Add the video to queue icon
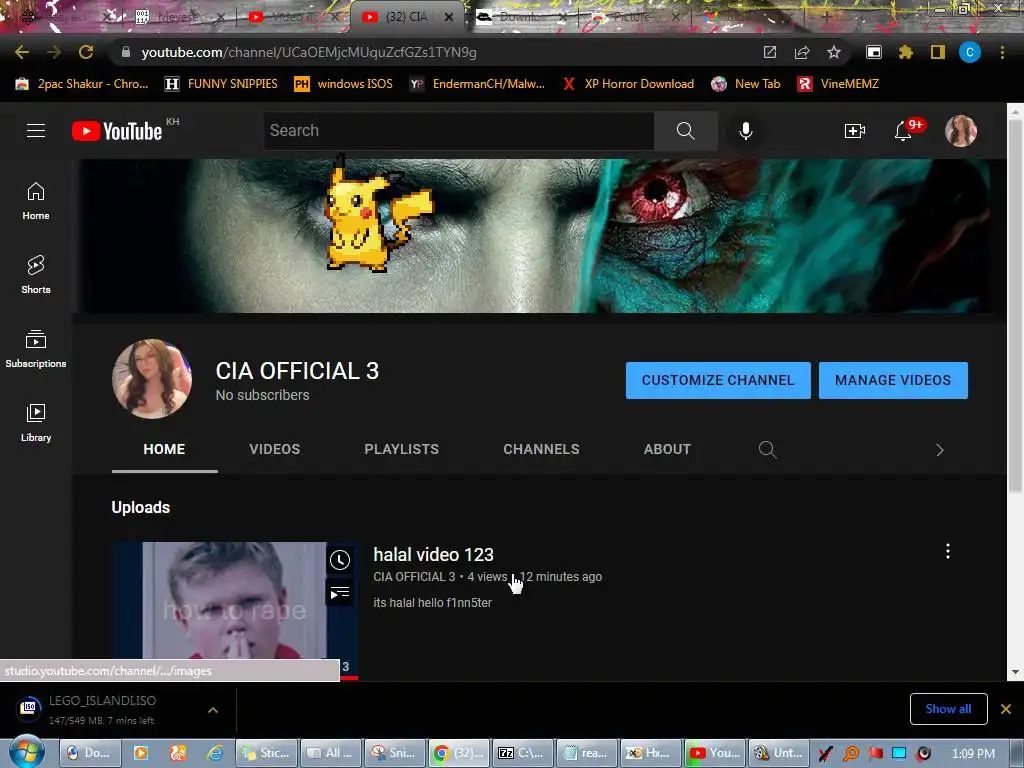This screenshot has width=1024, height=768. 340,593
